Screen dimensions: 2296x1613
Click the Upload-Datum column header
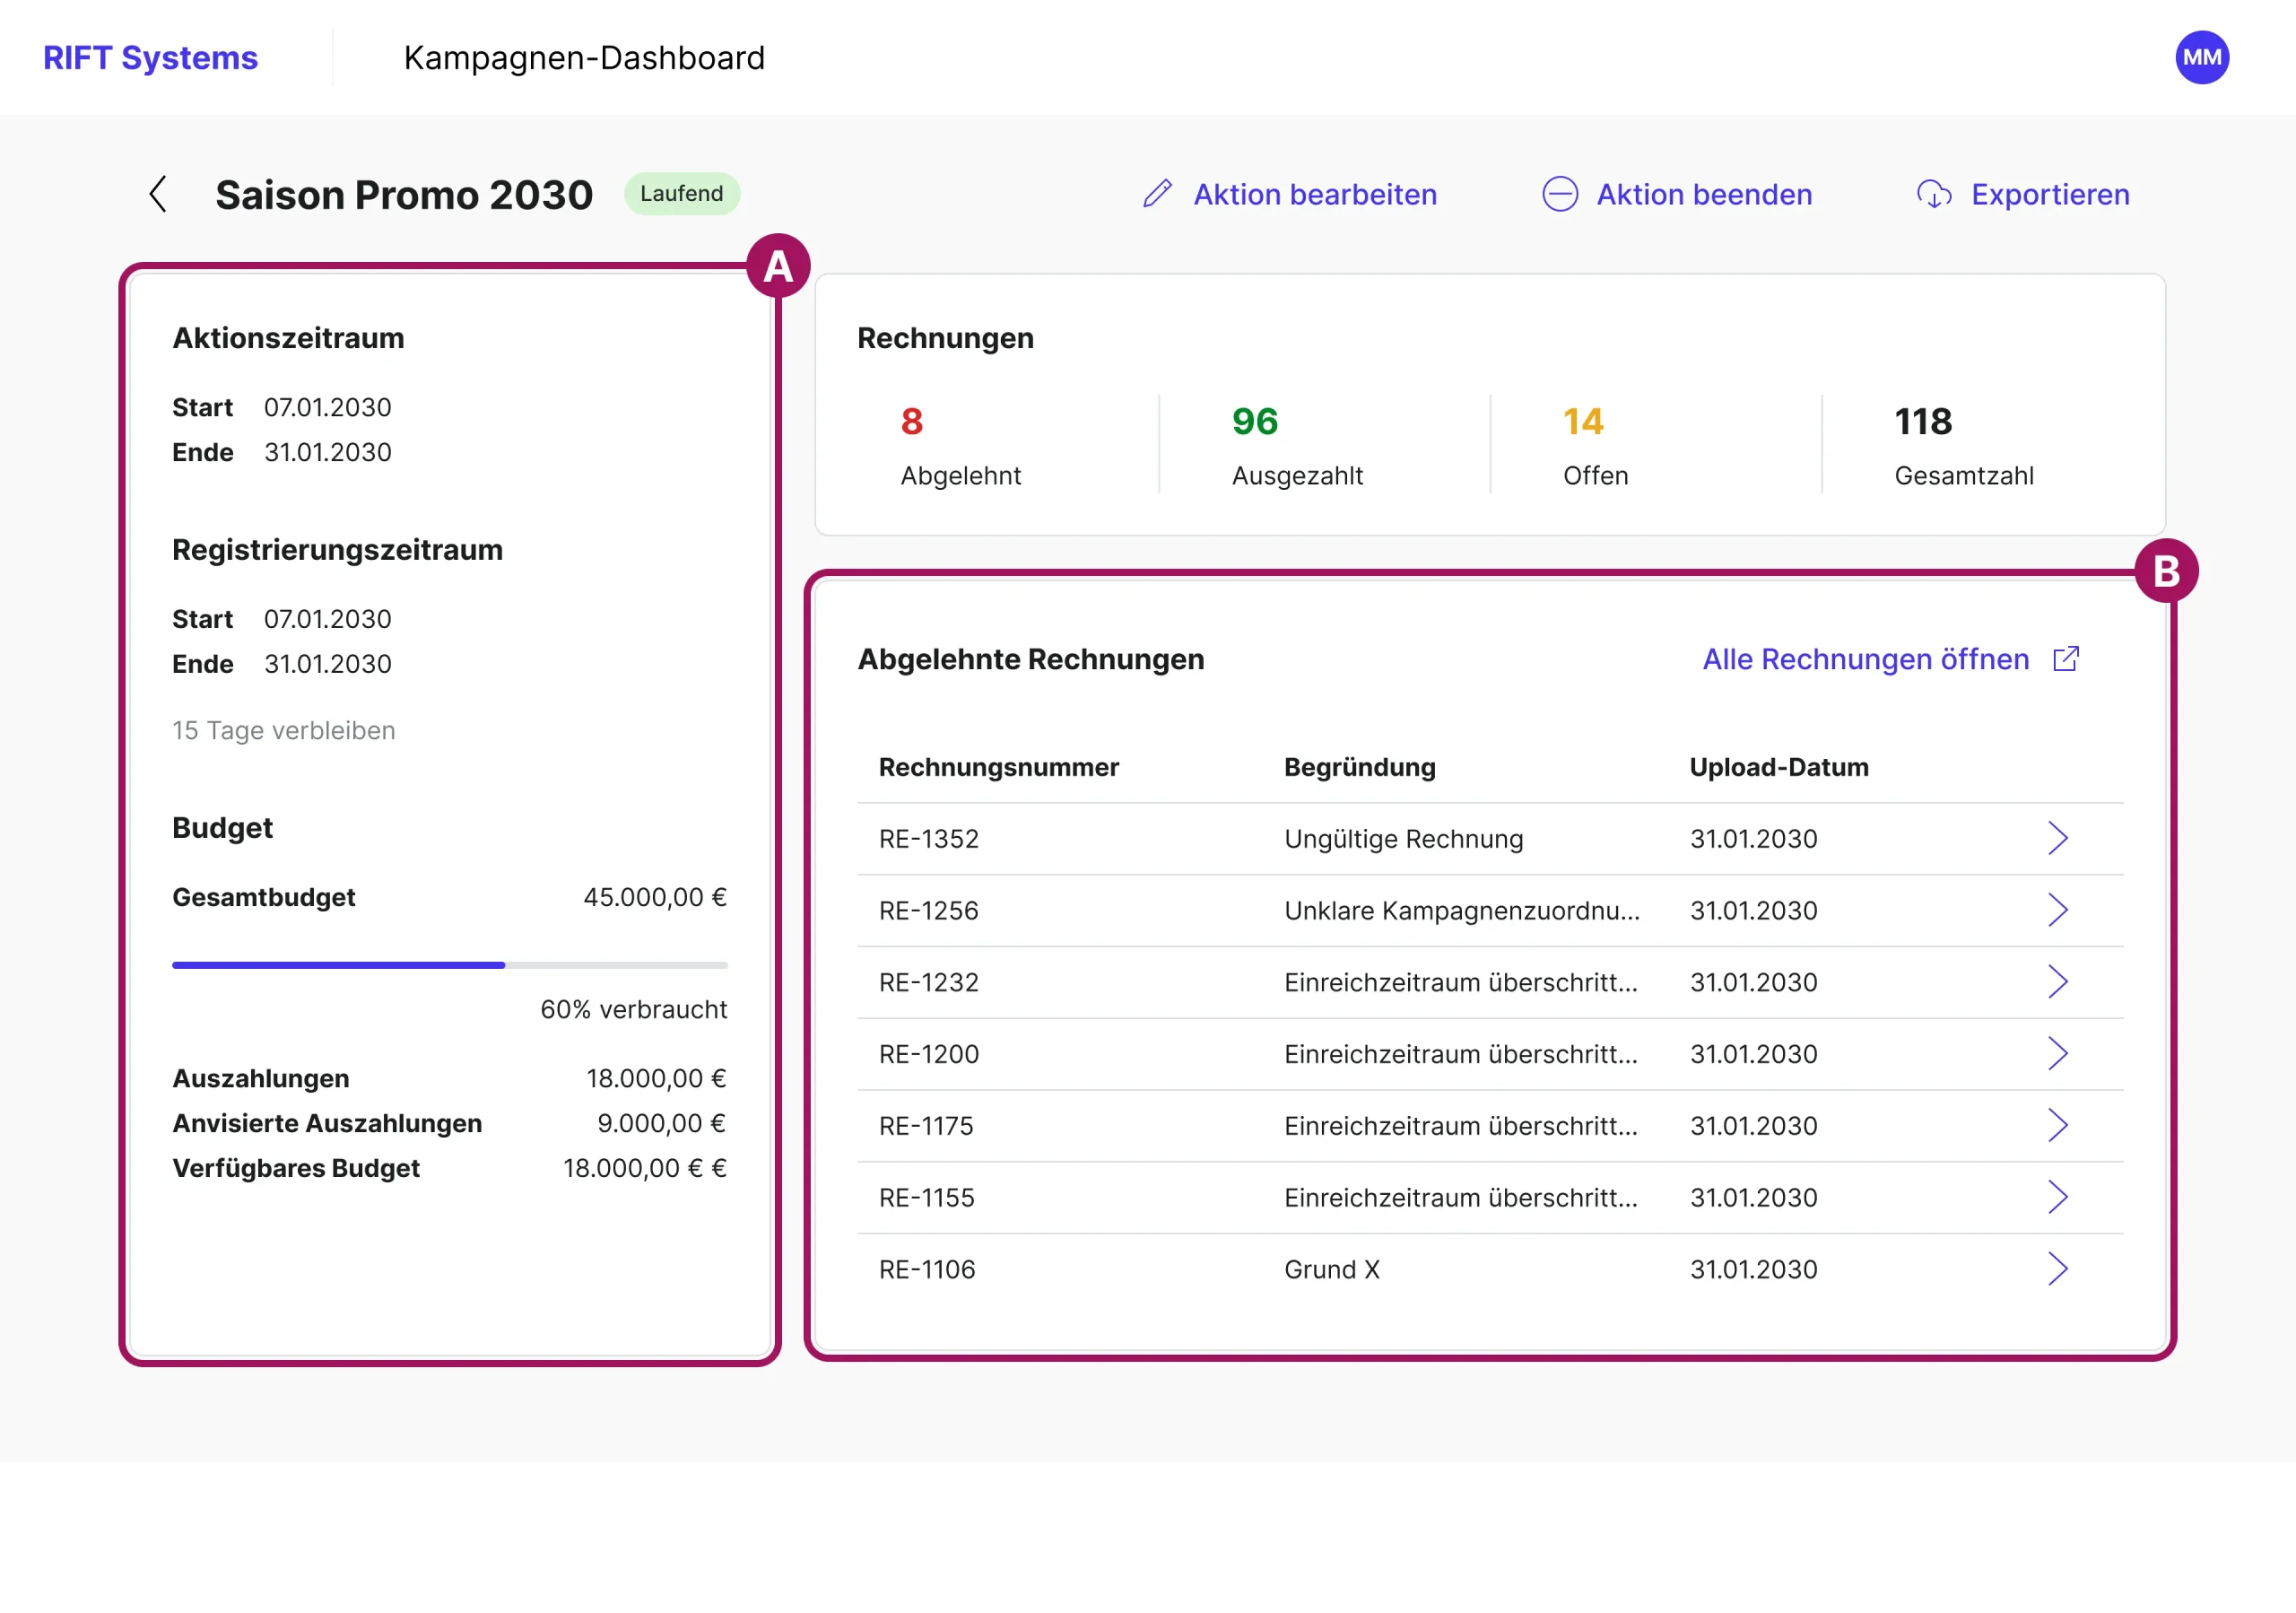coord(1779,767)
